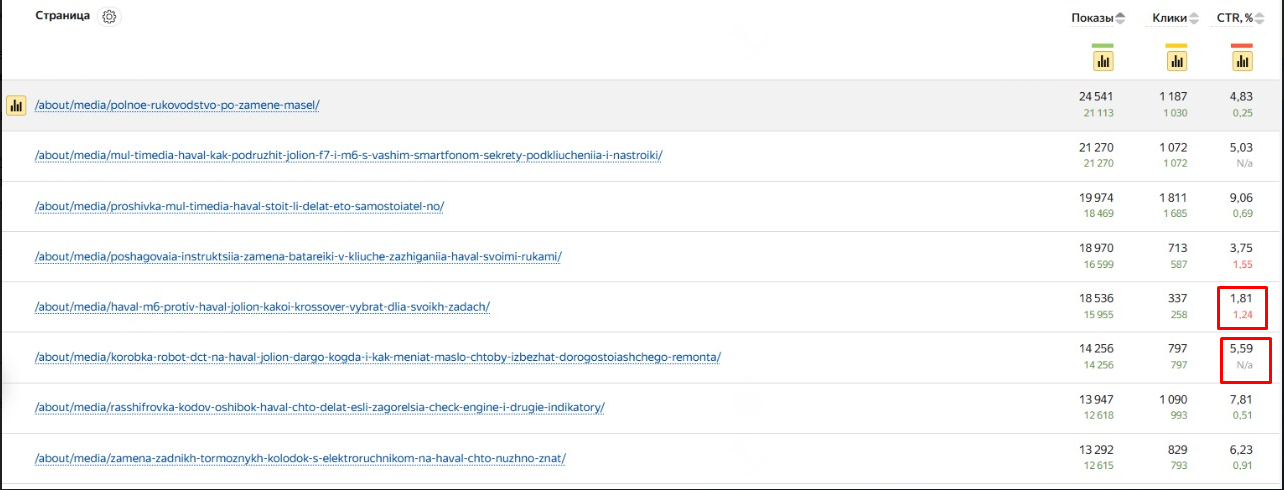This screenshot has height=490, width=1284.
Task: Sort by the Клики sort arrows
Action: (1193, 18)
